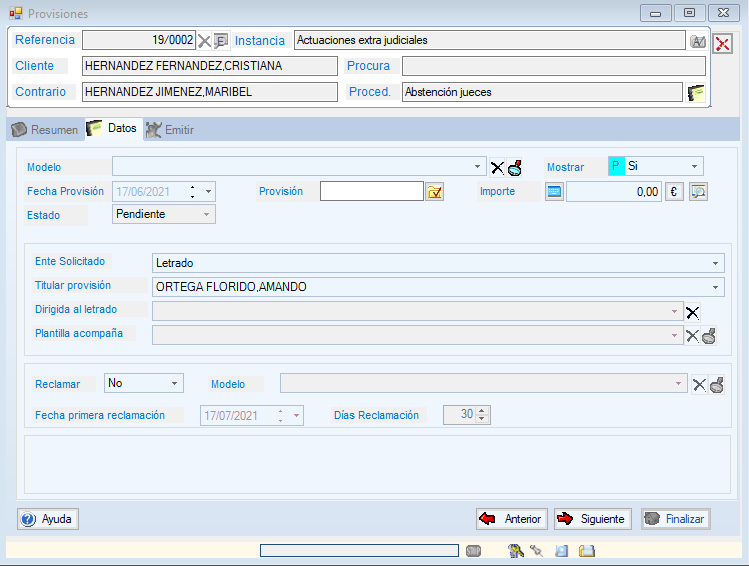
Task: Clear the top Modelo field with X icon
Action: [x=497, y=167]
